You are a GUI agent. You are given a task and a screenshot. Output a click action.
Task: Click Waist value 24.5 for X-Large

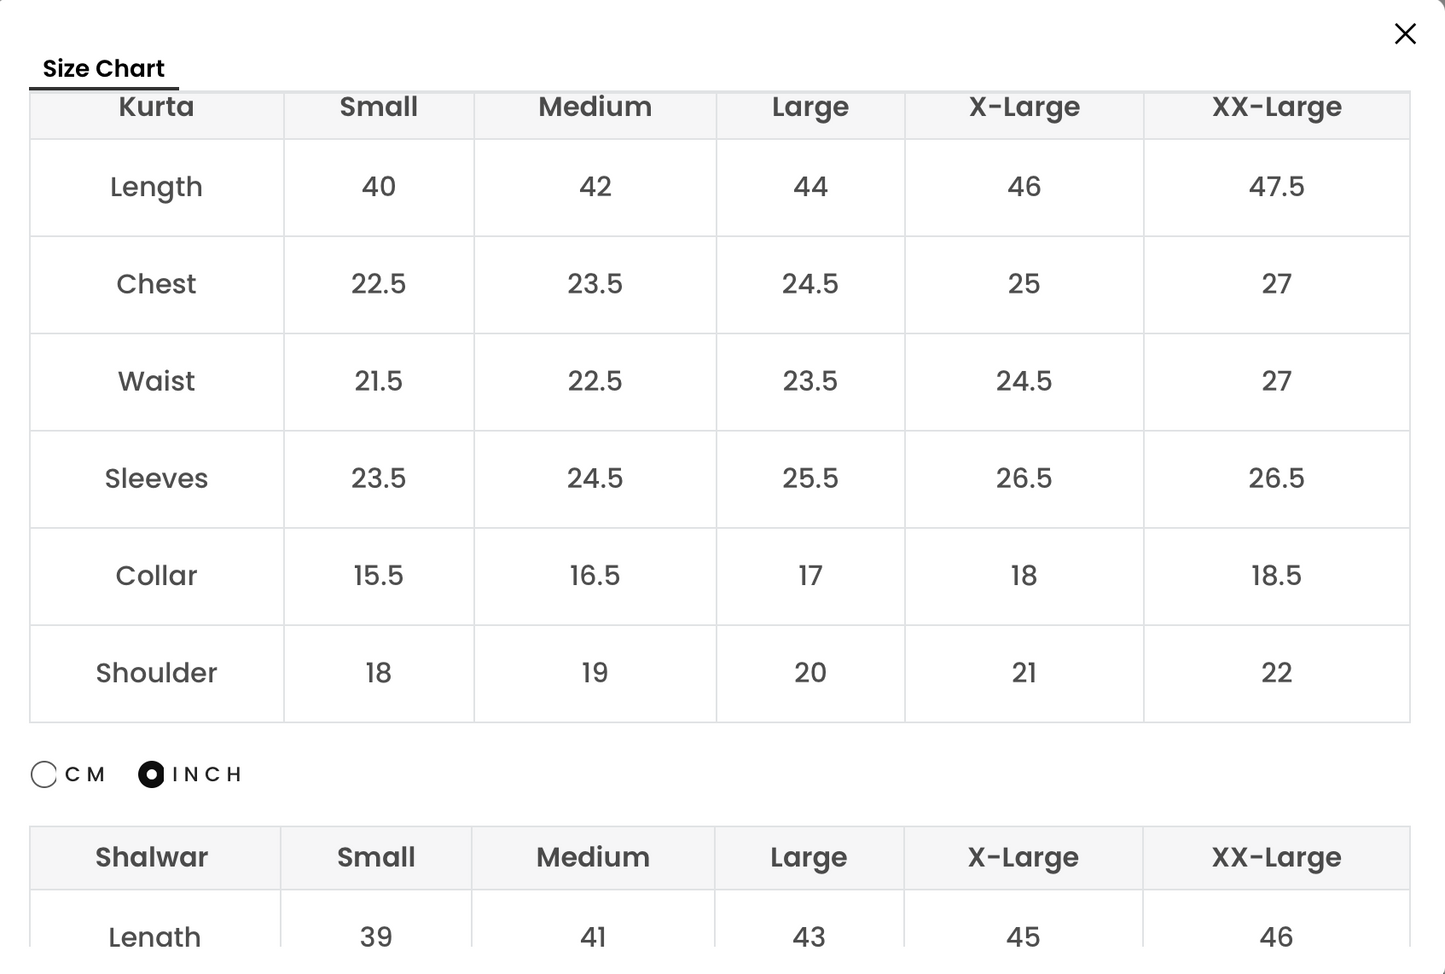click(1024, 381)
